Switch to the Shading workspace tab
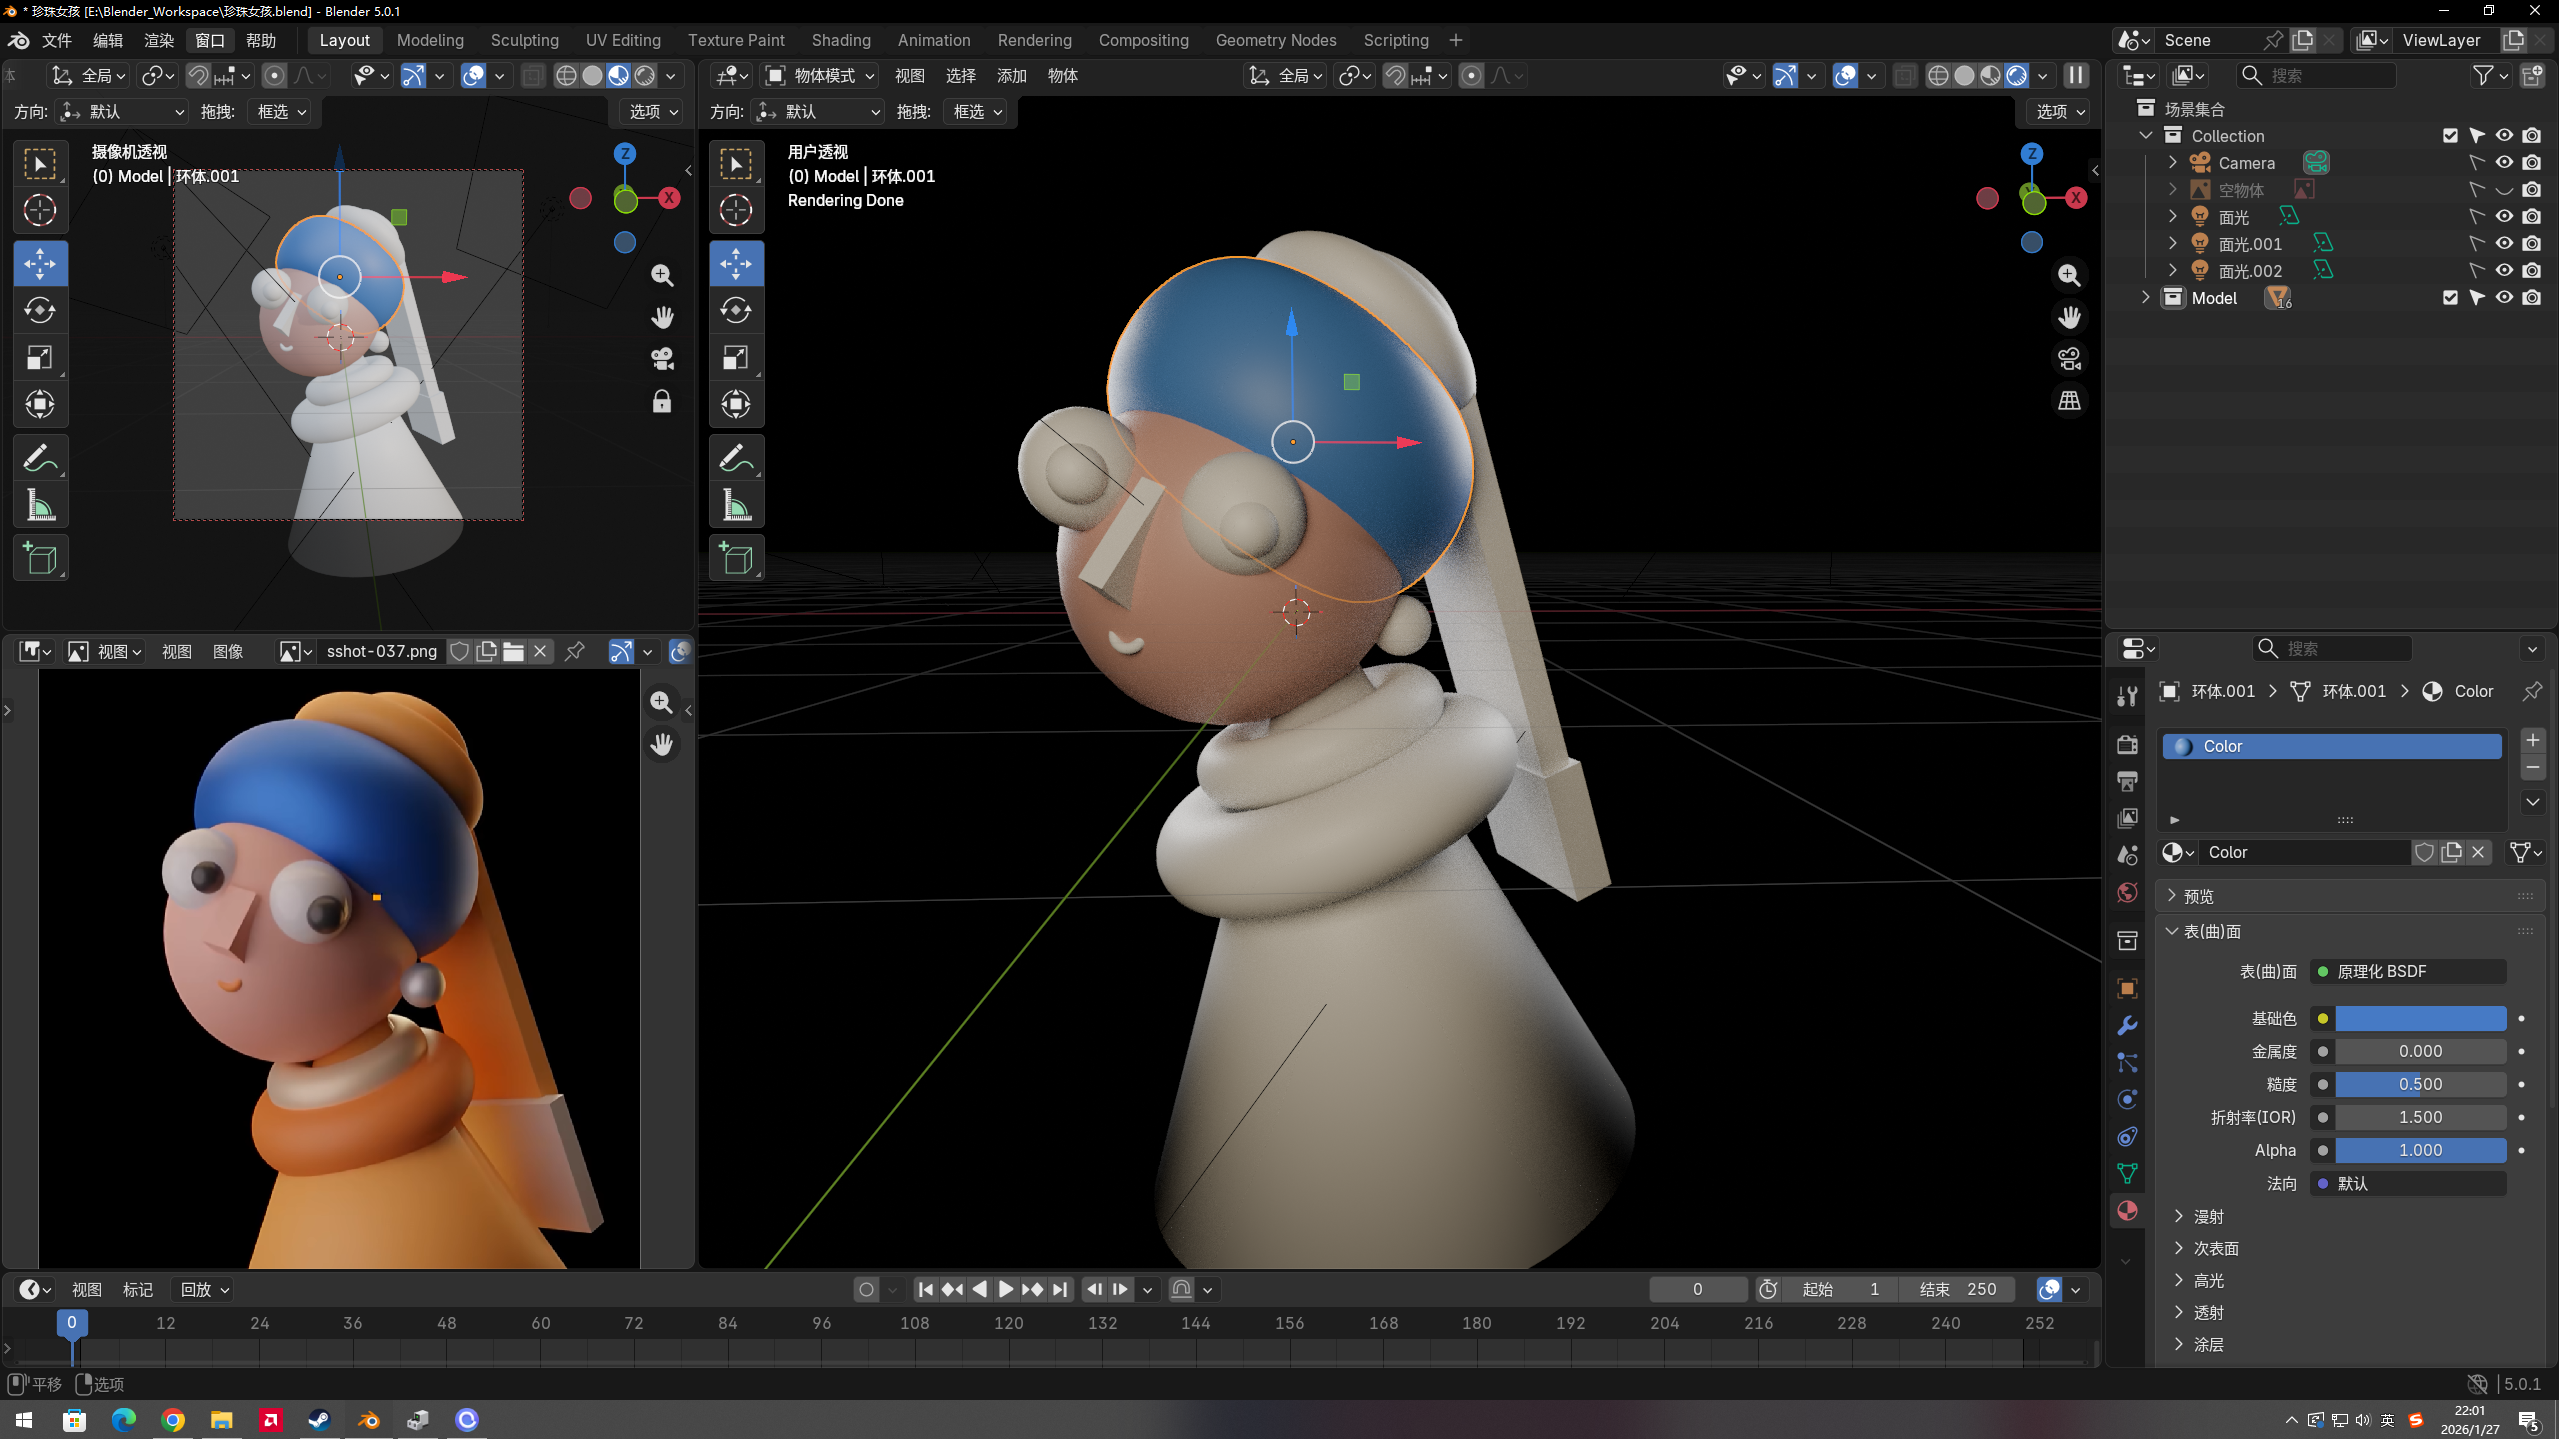Viewport: 2559px width, 1439px height. [x=840, y=40]
